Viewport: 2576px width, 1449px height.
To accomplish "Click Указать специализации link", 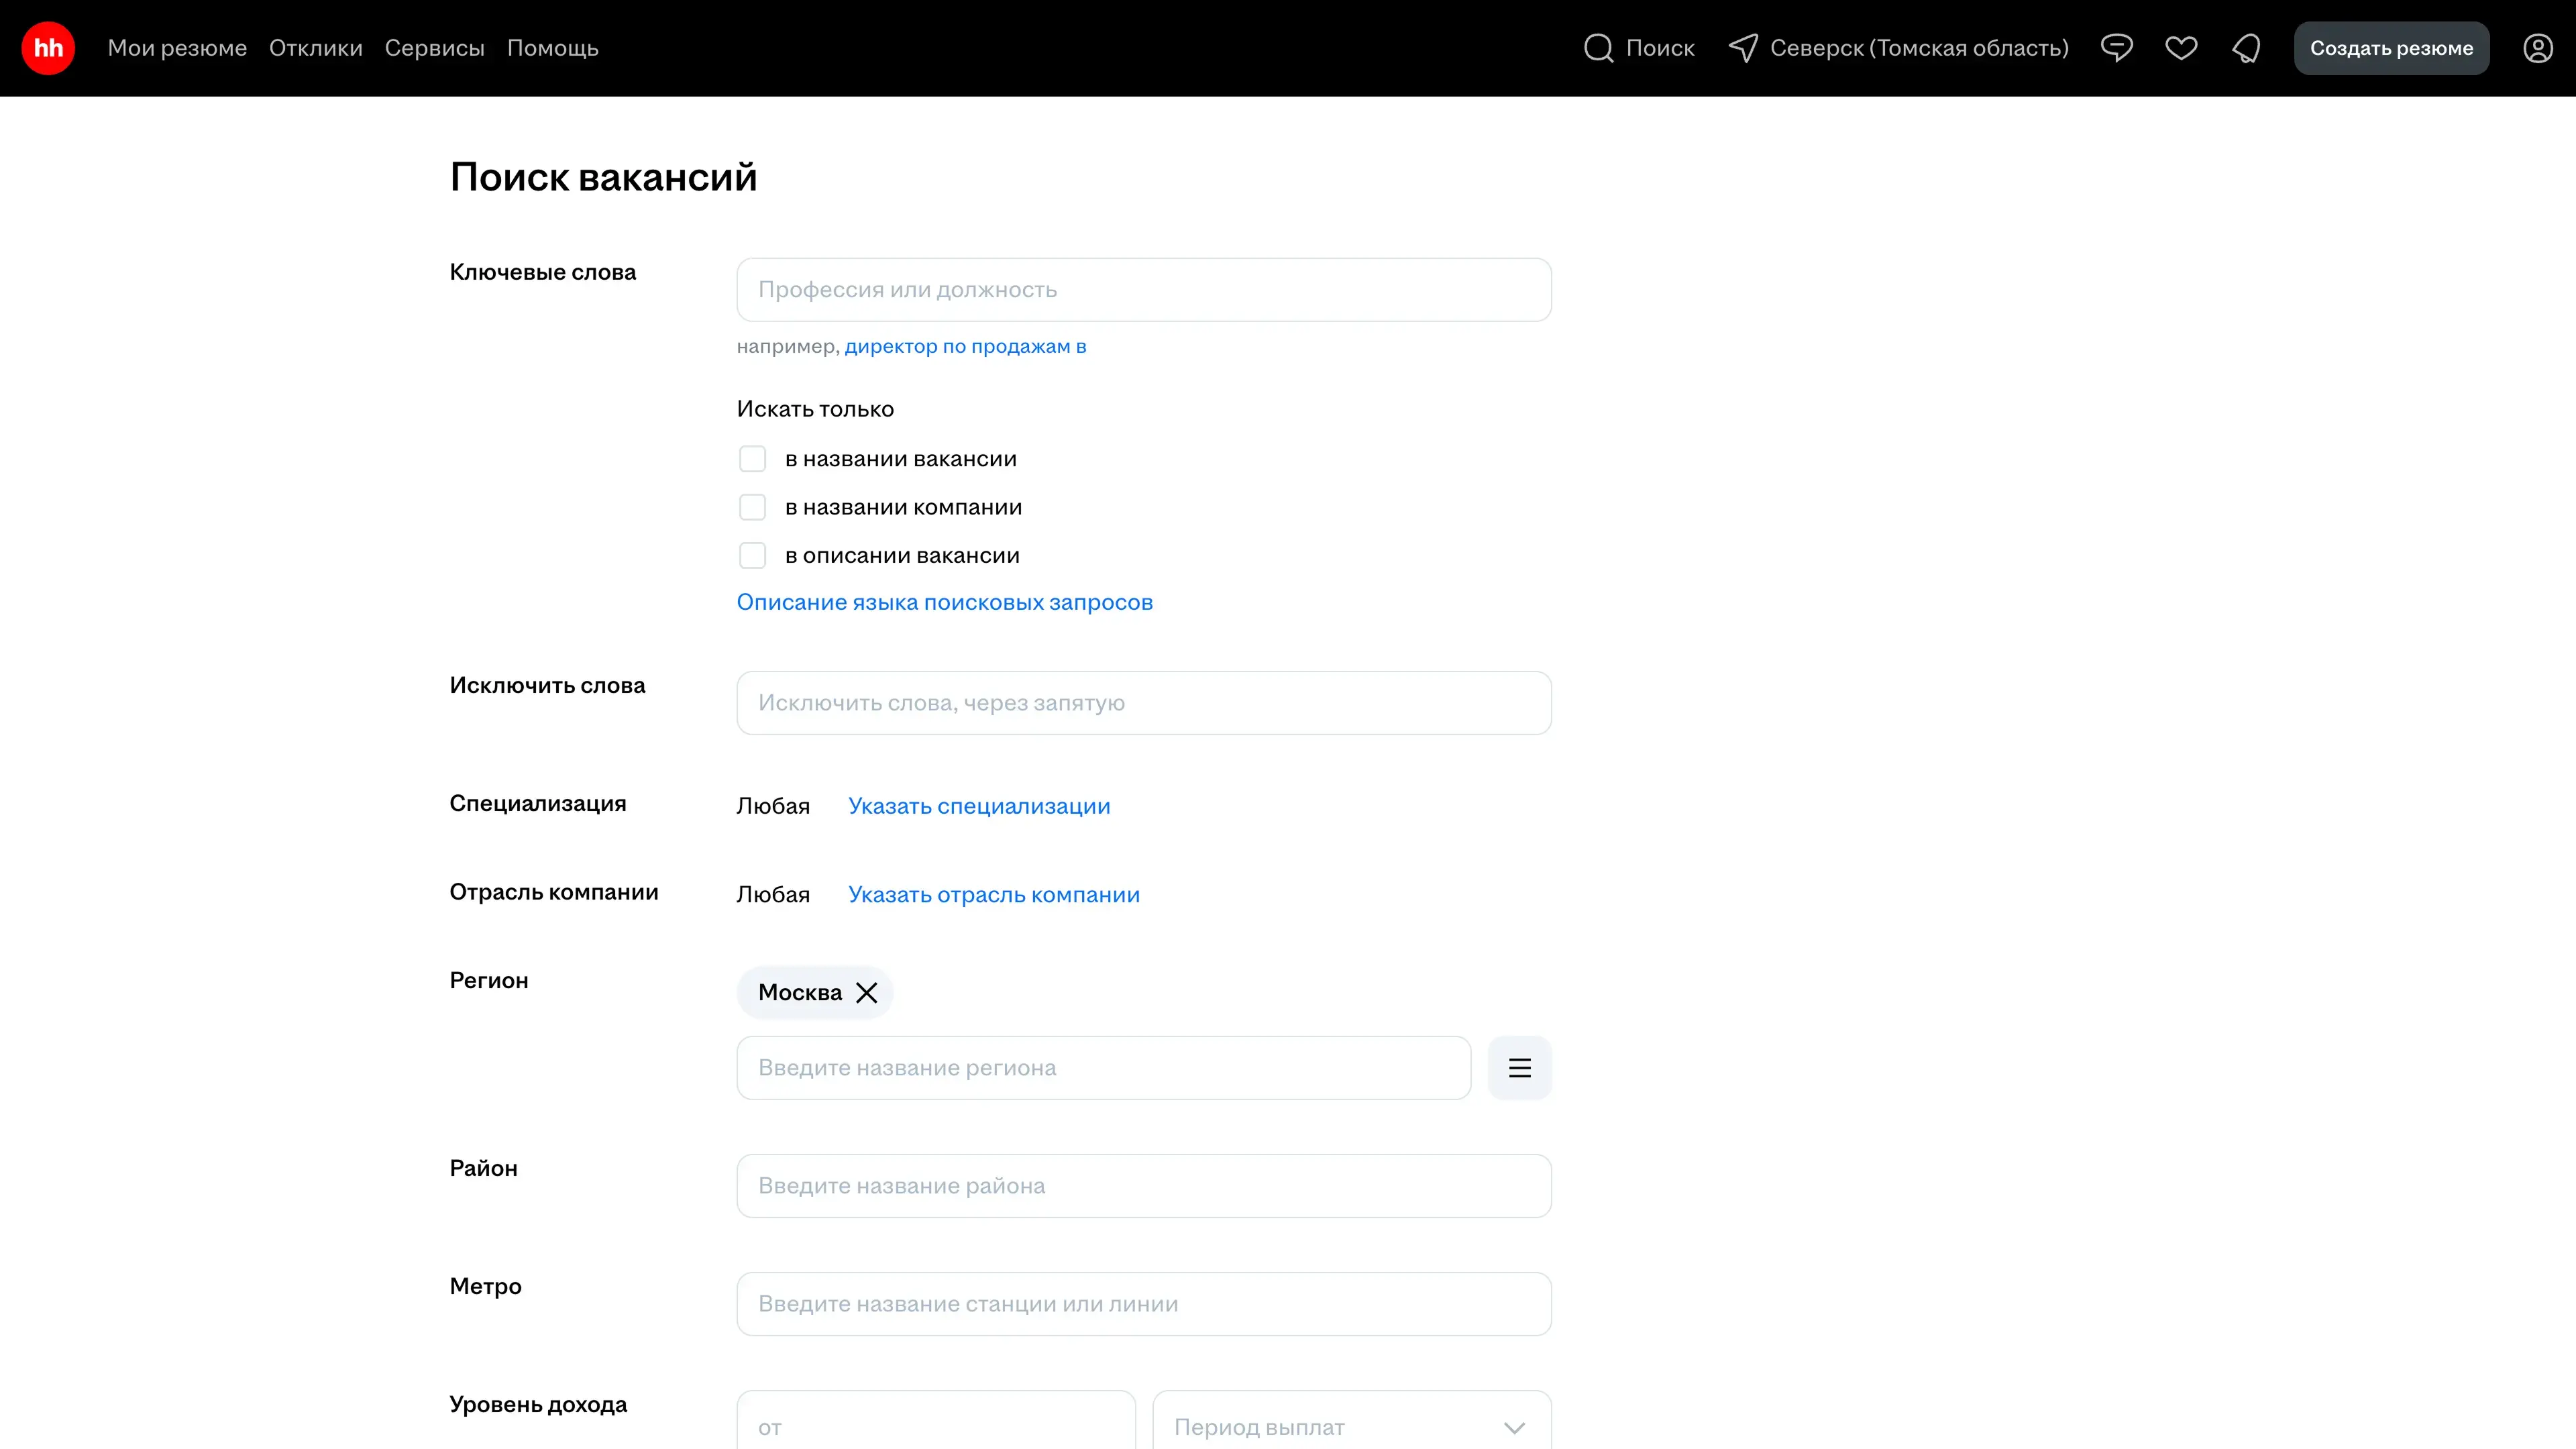I will (978, 806).
